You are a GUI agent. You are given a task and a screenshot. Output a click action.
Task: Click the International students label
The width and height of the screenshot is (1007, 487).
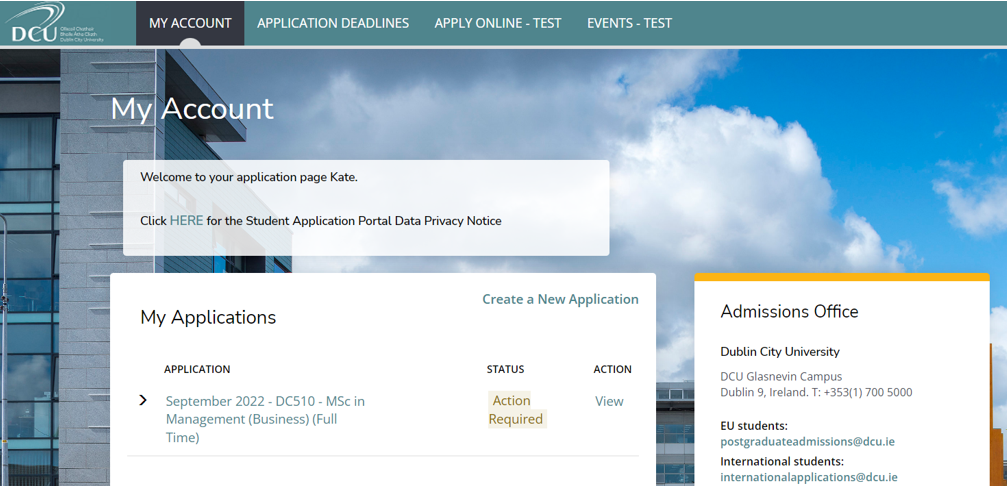coord(782,461)
